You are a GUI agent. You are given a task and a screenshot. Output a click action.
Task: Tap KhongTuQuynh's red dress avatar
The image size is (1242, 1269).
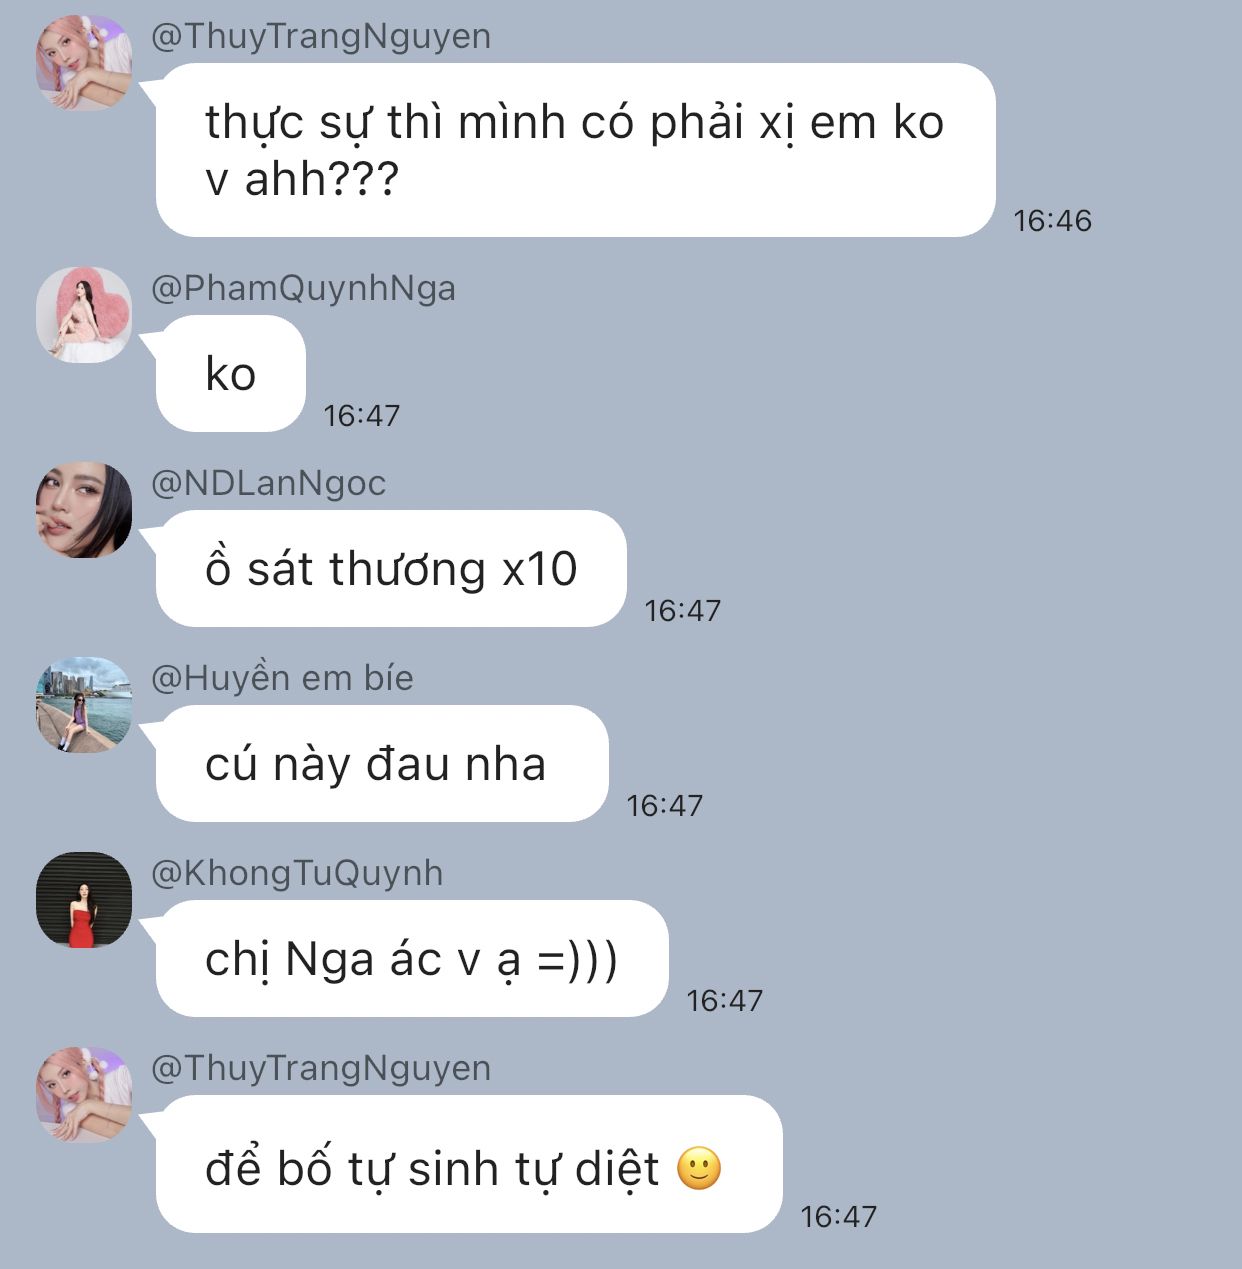pyautogui.click(x=84, y=899)
